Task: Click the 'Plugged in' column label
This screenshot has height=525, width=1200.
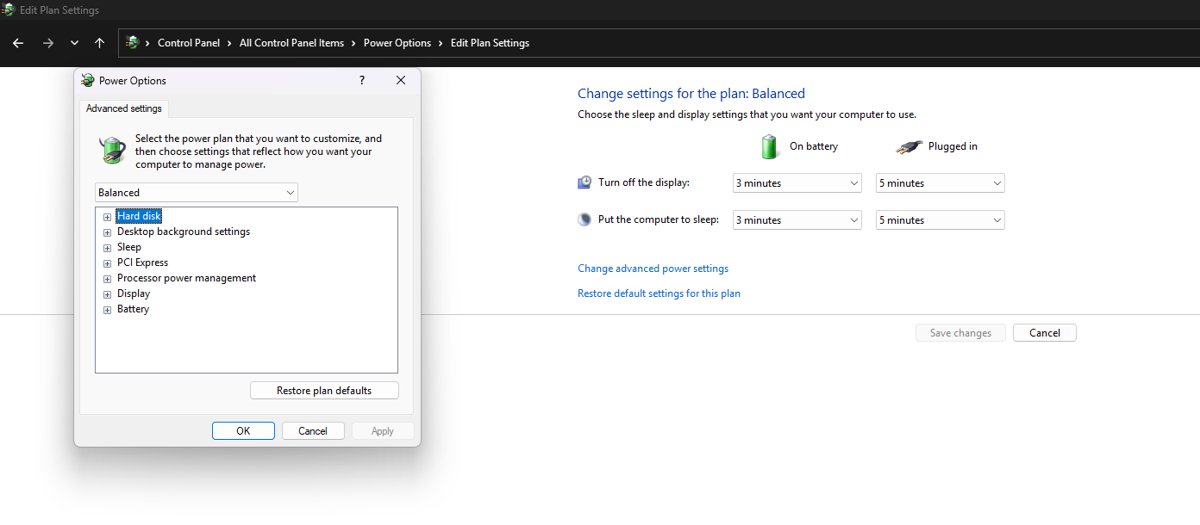Action: pos(953,147)
